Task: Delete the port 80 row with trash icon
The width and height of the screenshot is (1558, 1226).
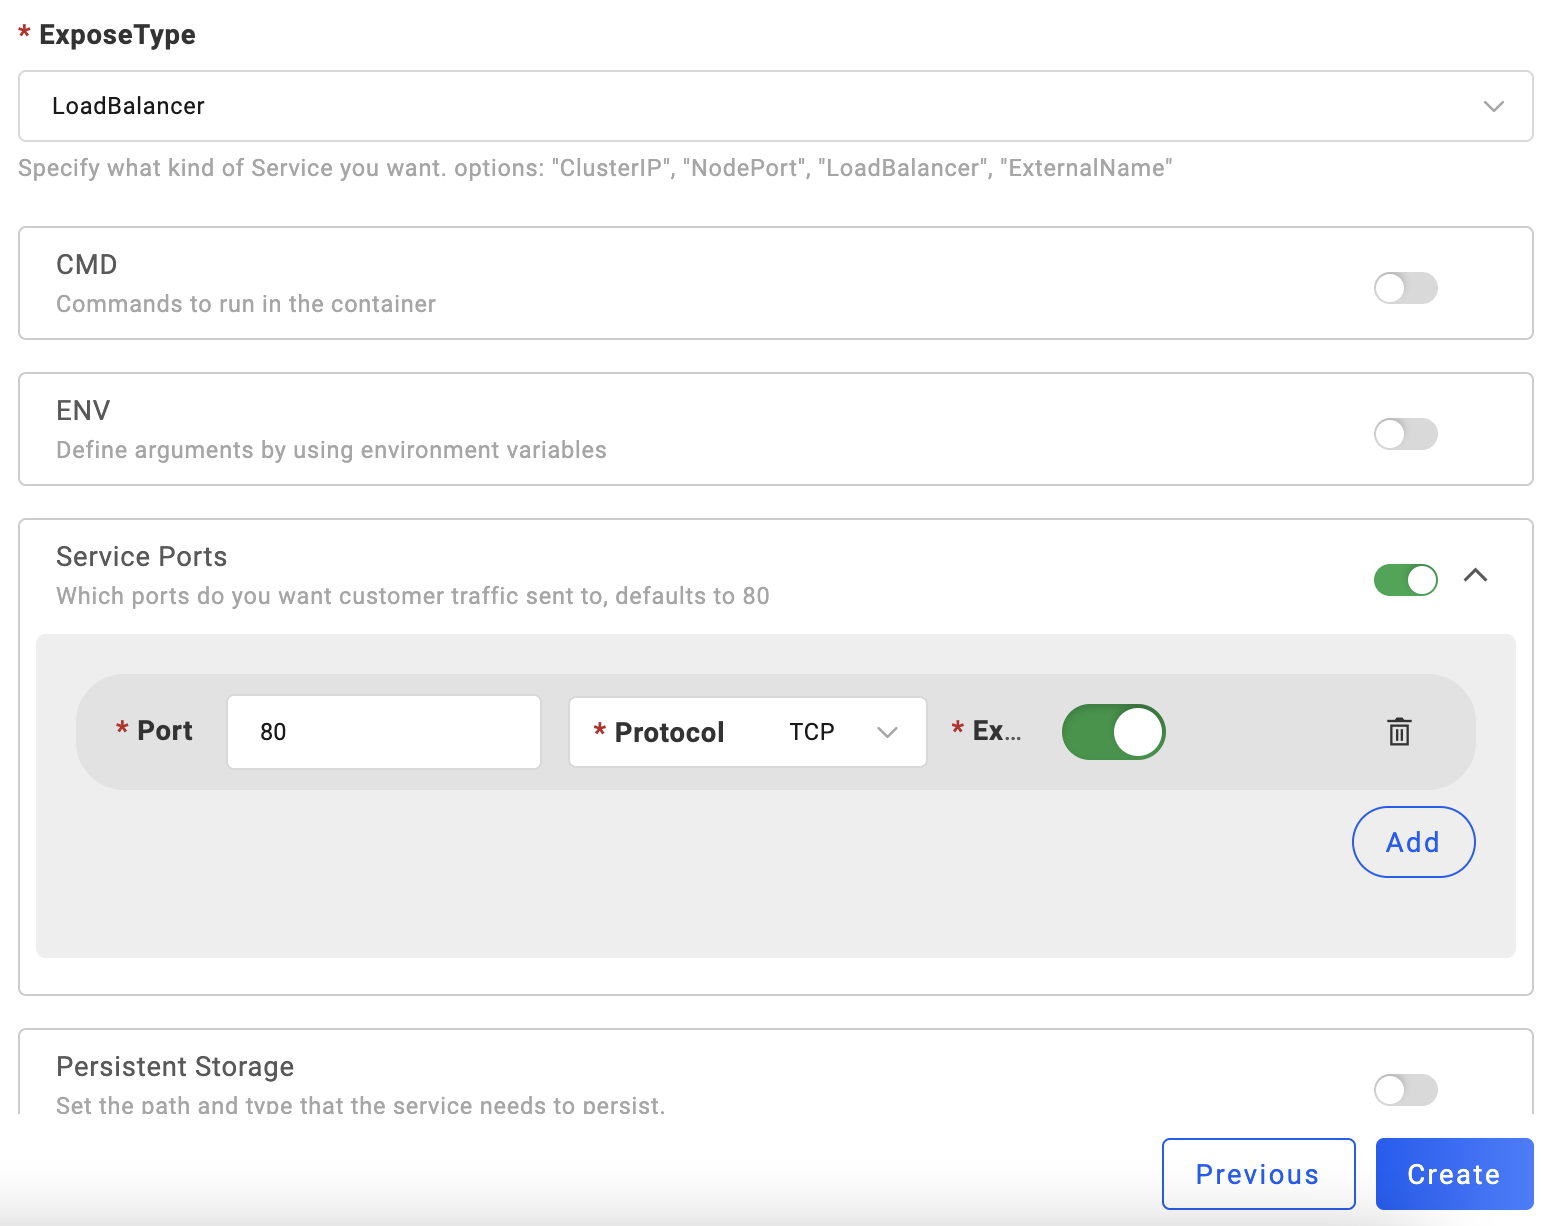Action: (x=1399, y=732)
